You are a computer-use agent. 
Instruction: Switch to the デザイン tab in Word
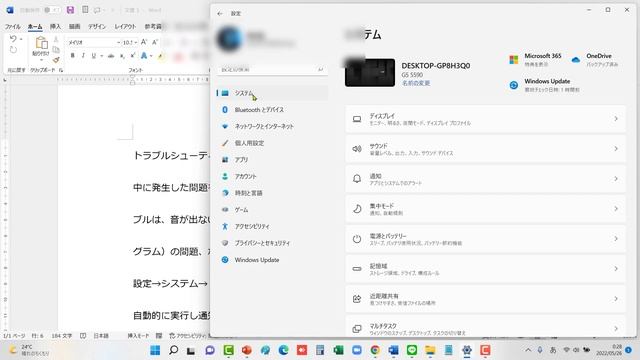97,27
